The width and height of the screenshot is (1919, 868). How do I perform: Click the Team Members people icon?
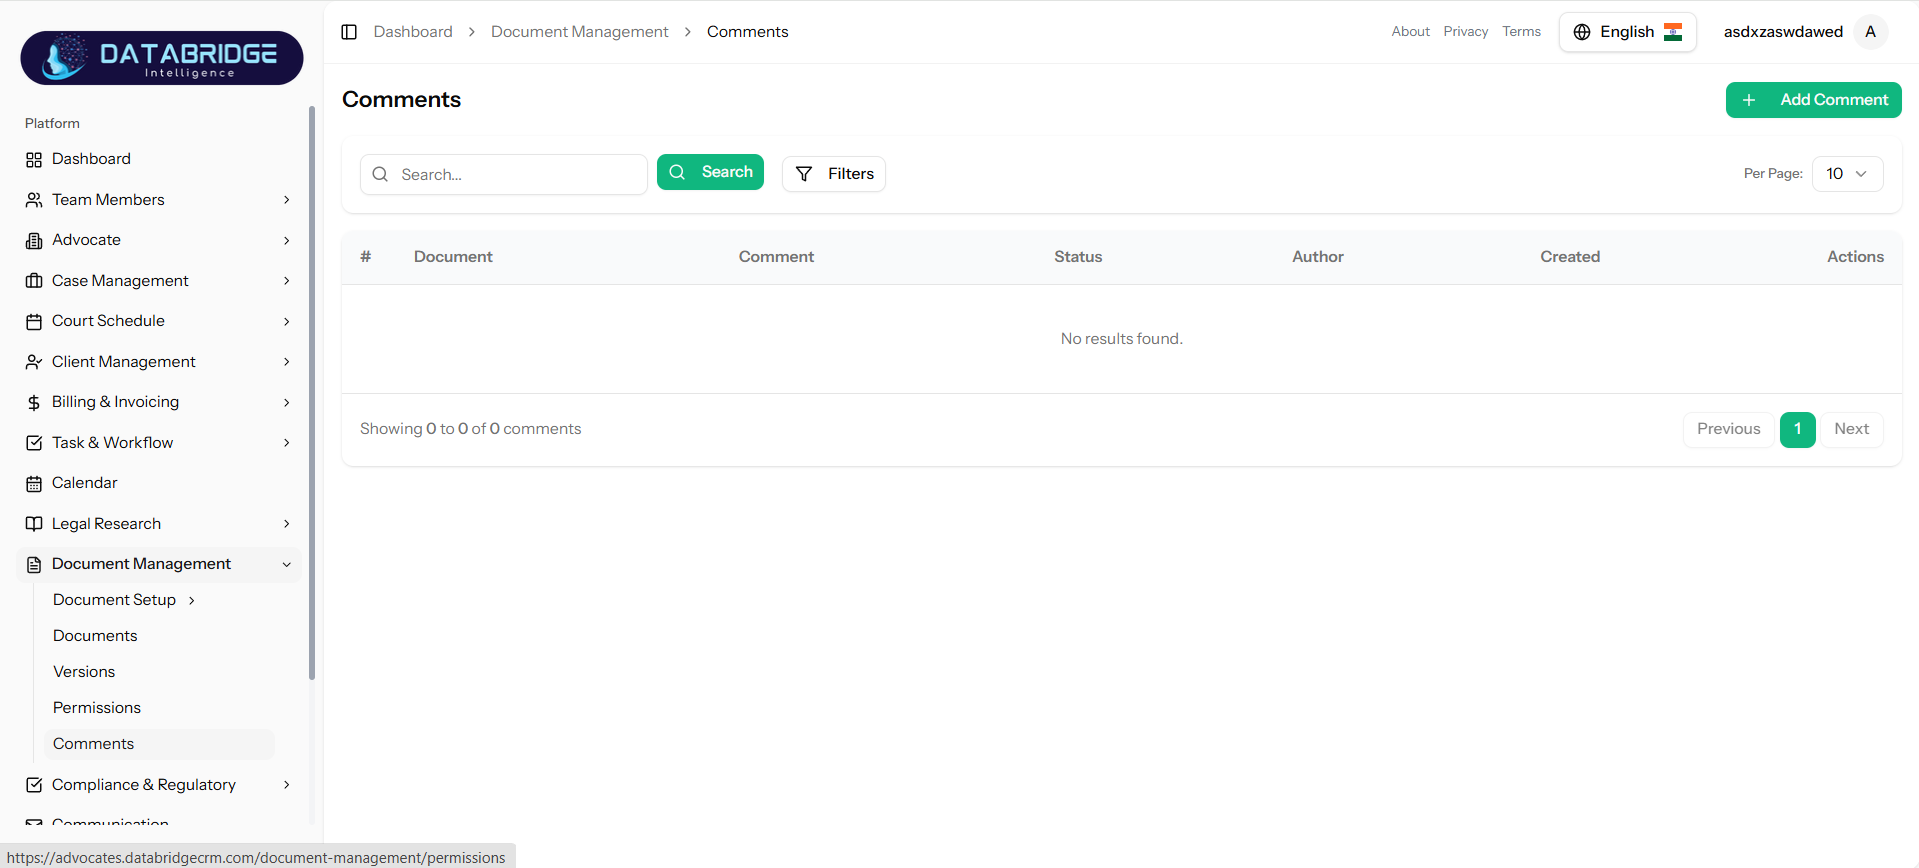[x=34, y=200]
